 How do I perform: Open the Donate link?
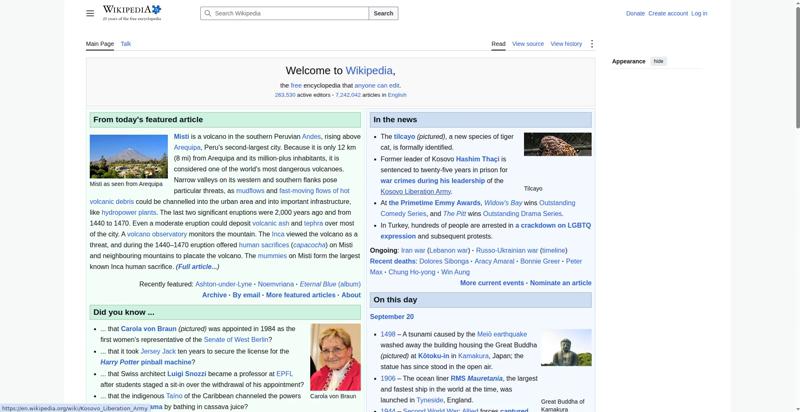click(635, 14)
